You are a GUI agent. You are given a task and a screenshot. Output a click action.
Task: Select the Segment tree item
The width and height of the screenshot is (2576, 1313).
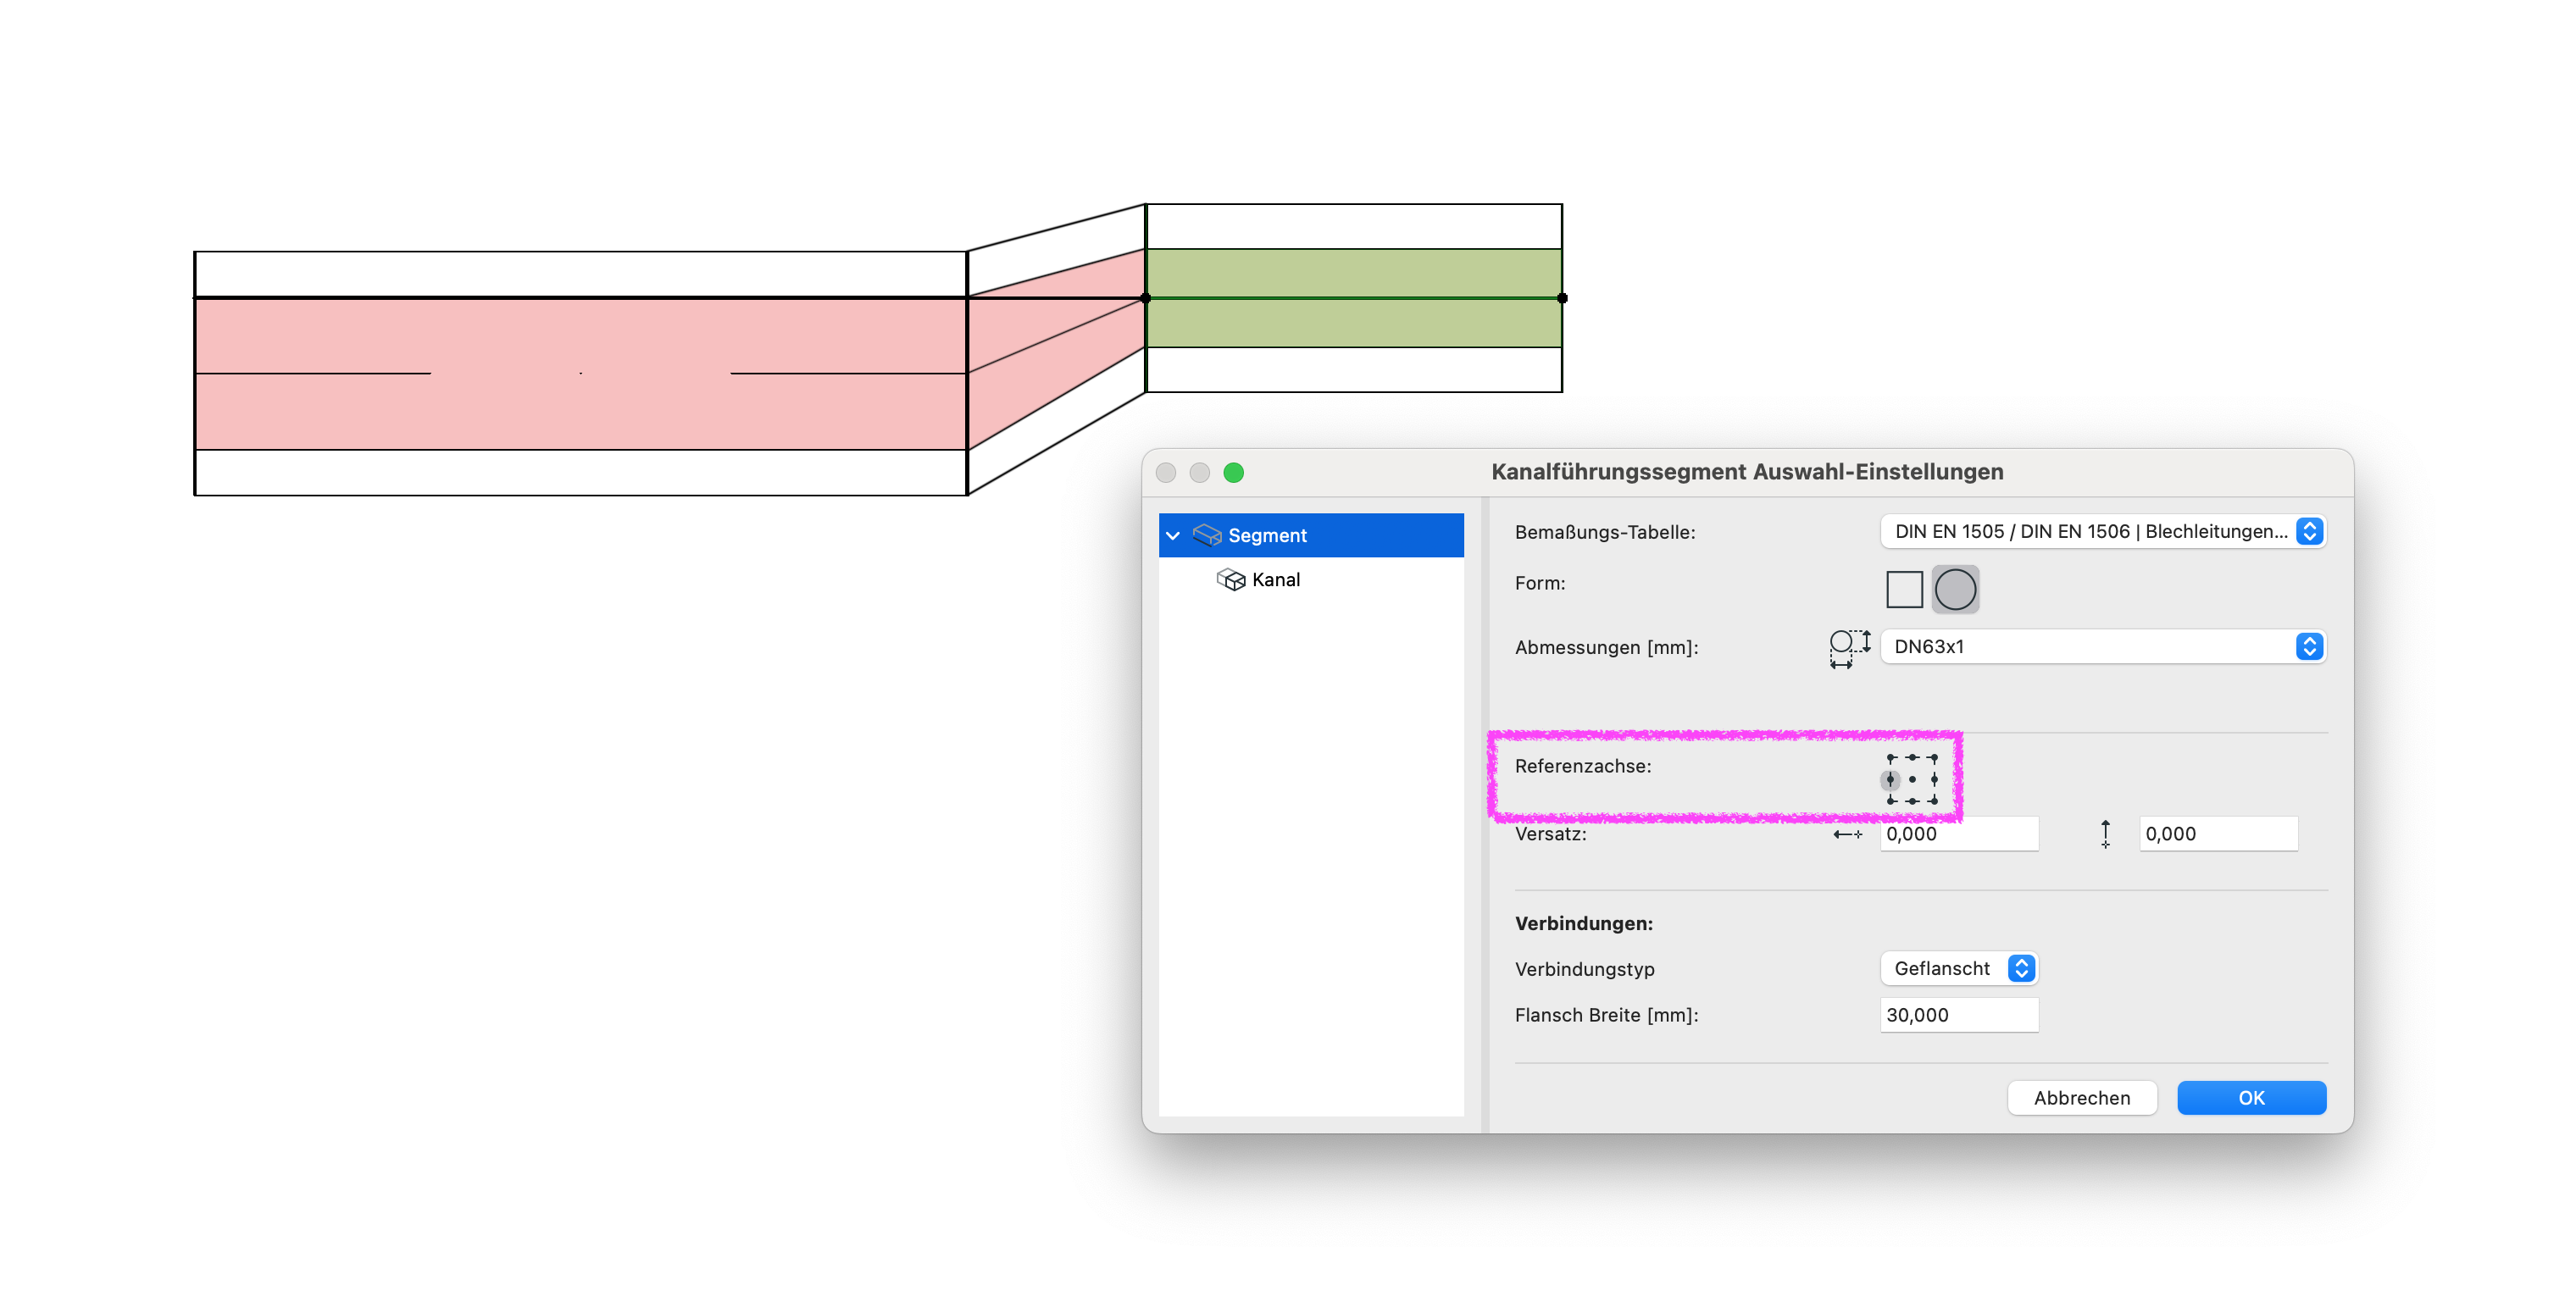(x=1310, y=535)
